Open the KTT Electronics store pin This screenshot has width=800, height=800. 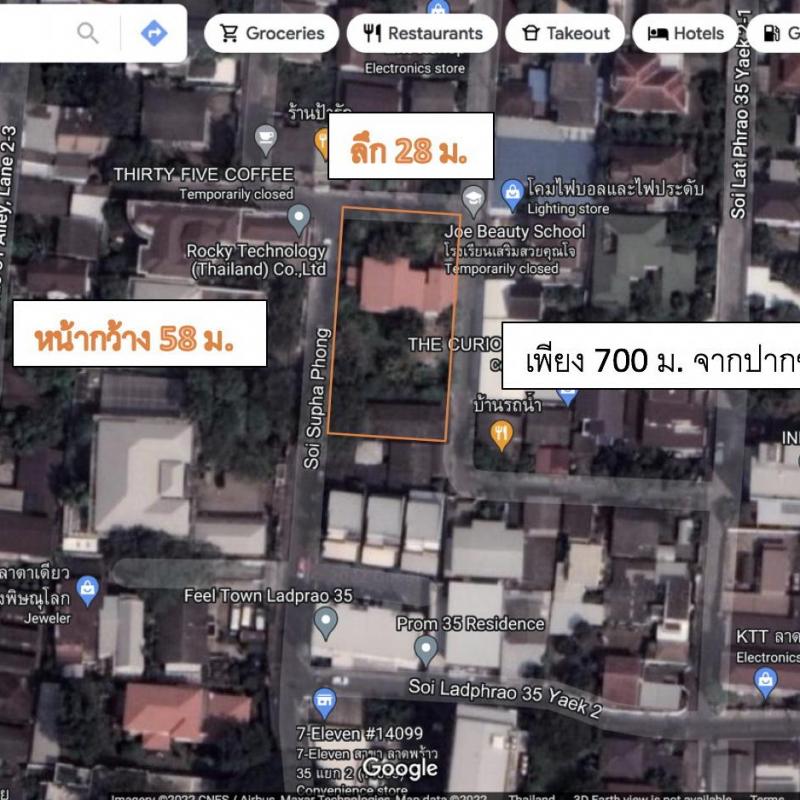point(765,684)
